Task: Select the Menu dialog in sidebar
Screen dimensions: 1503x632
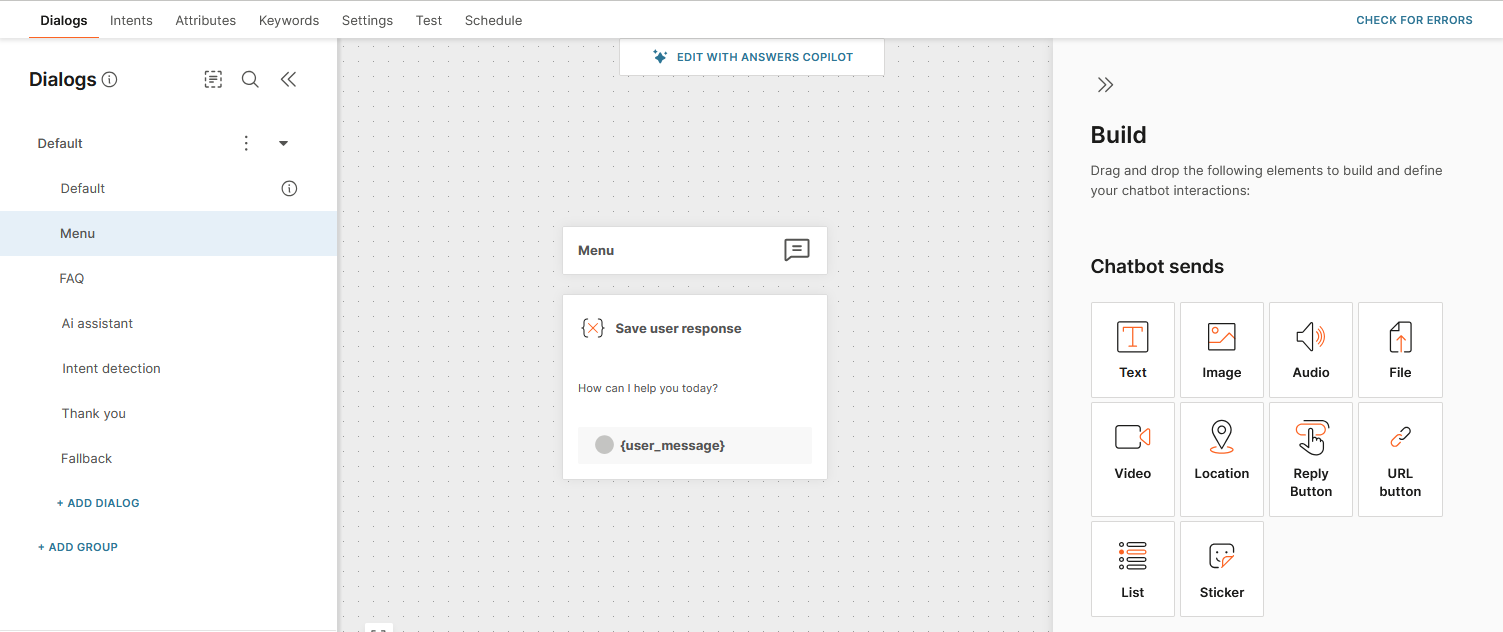Action: point(168,233)
